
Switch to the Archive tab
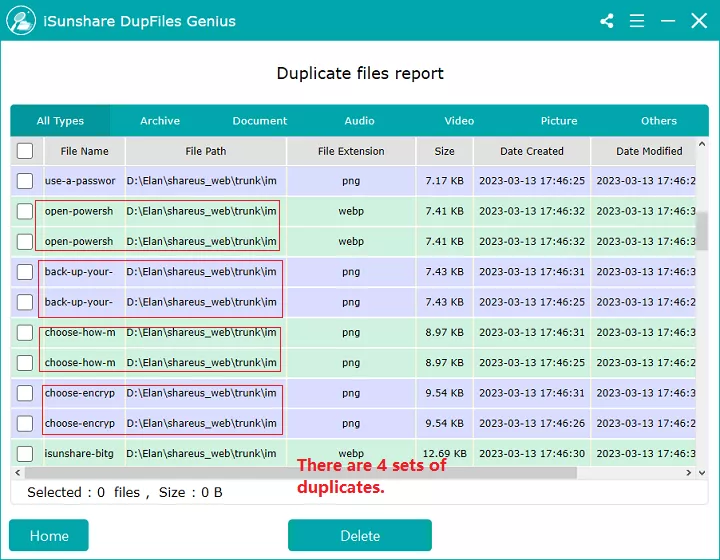click(x=160, y=121)
